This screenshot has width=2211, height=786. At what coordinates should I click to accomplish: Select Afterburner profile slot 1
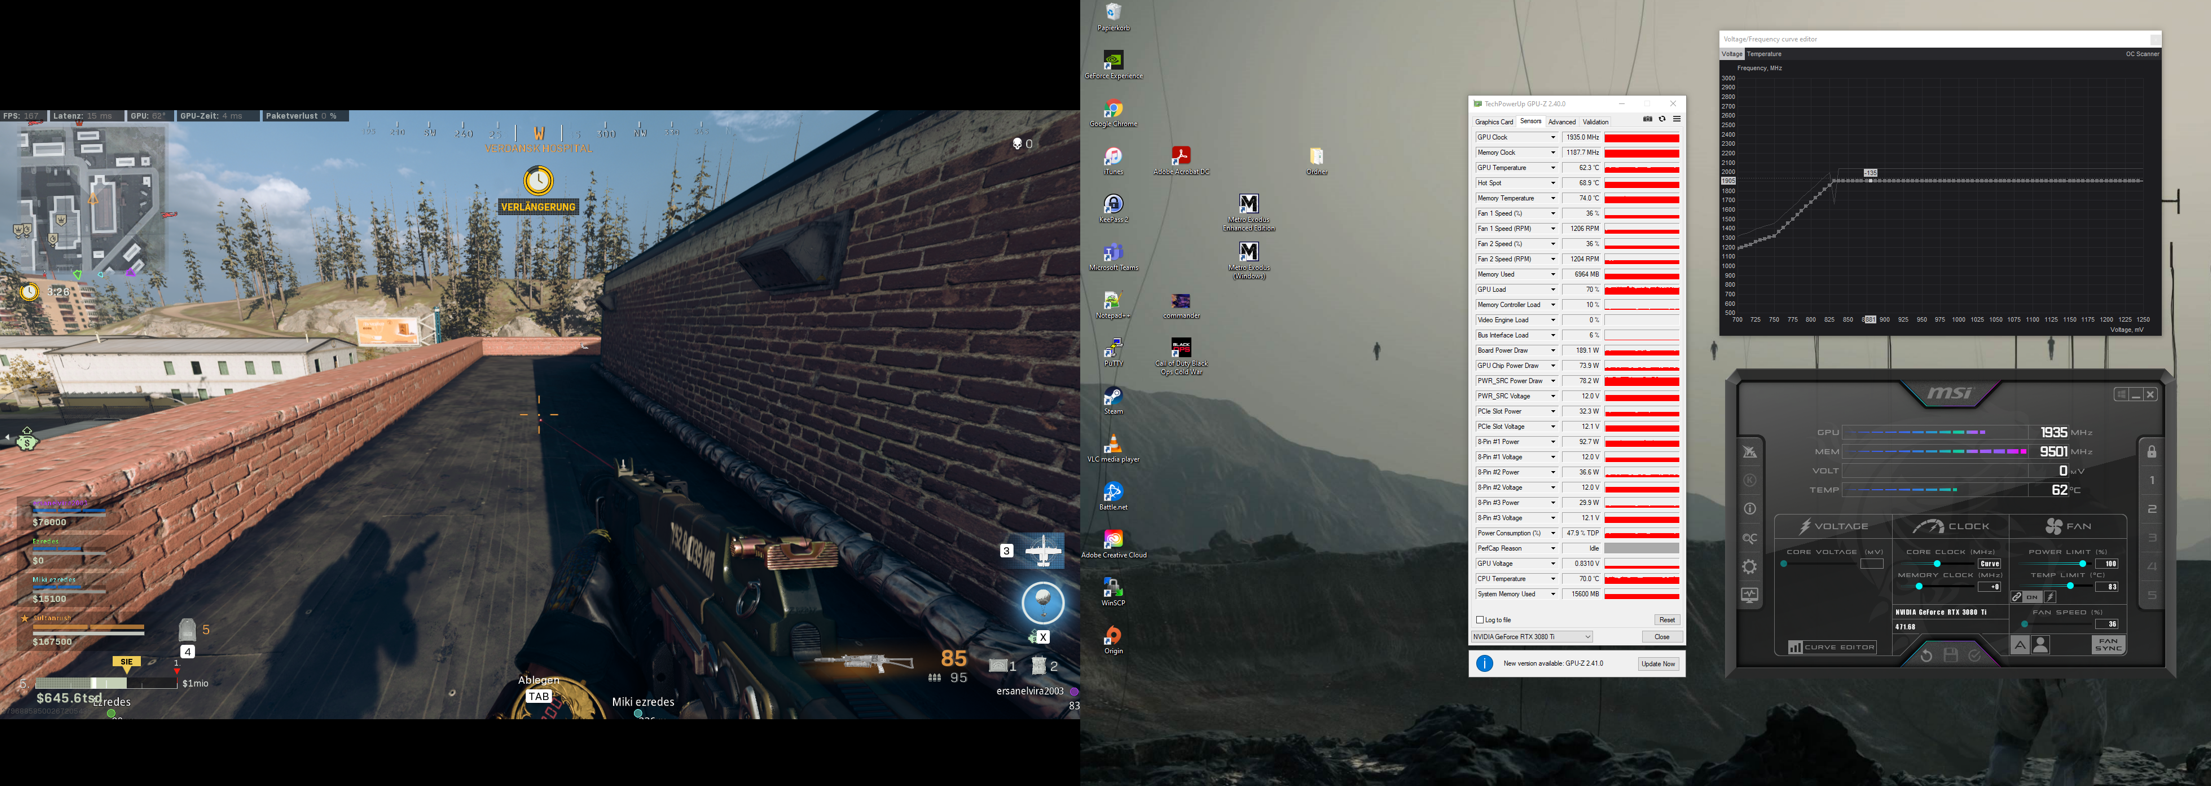[2152, 480]
